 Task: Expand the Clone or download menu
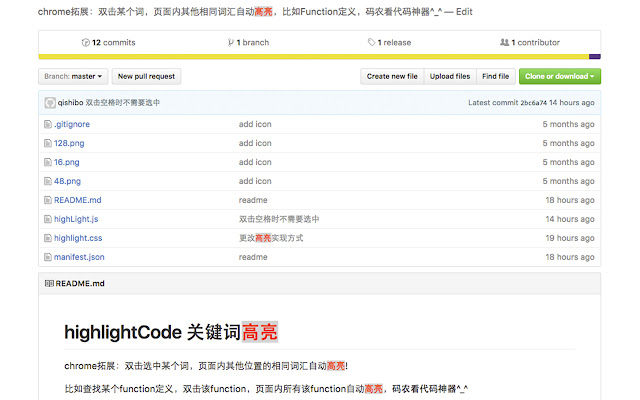tap(560, 76)
